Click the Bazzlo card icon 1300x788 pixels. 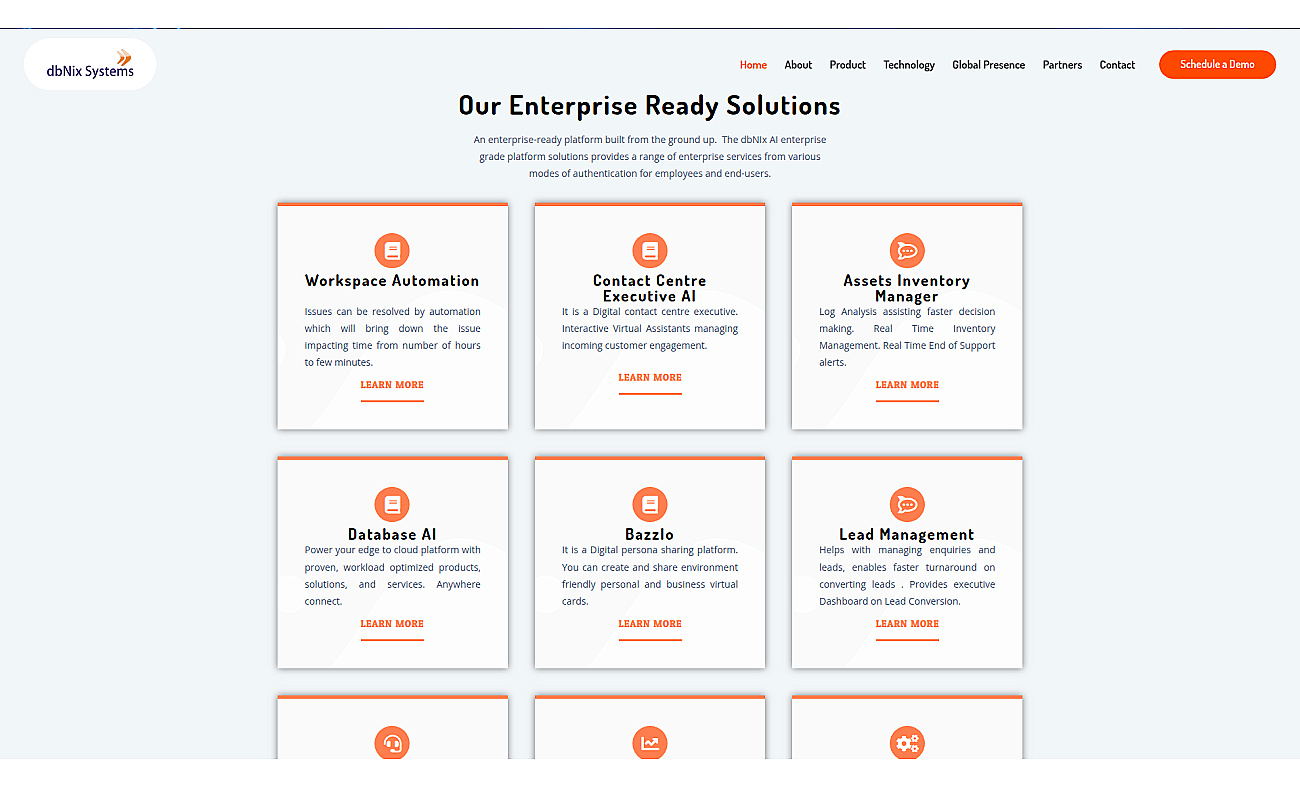[650, 504]
